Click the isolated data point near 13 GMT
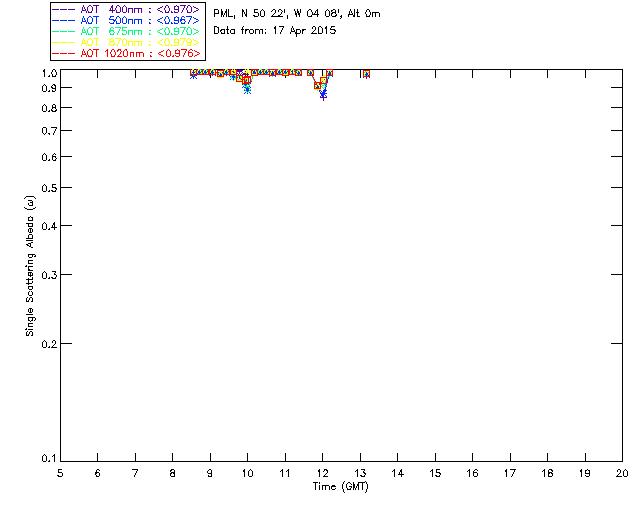This screenshot has height=512, width=640. (367, 74)
